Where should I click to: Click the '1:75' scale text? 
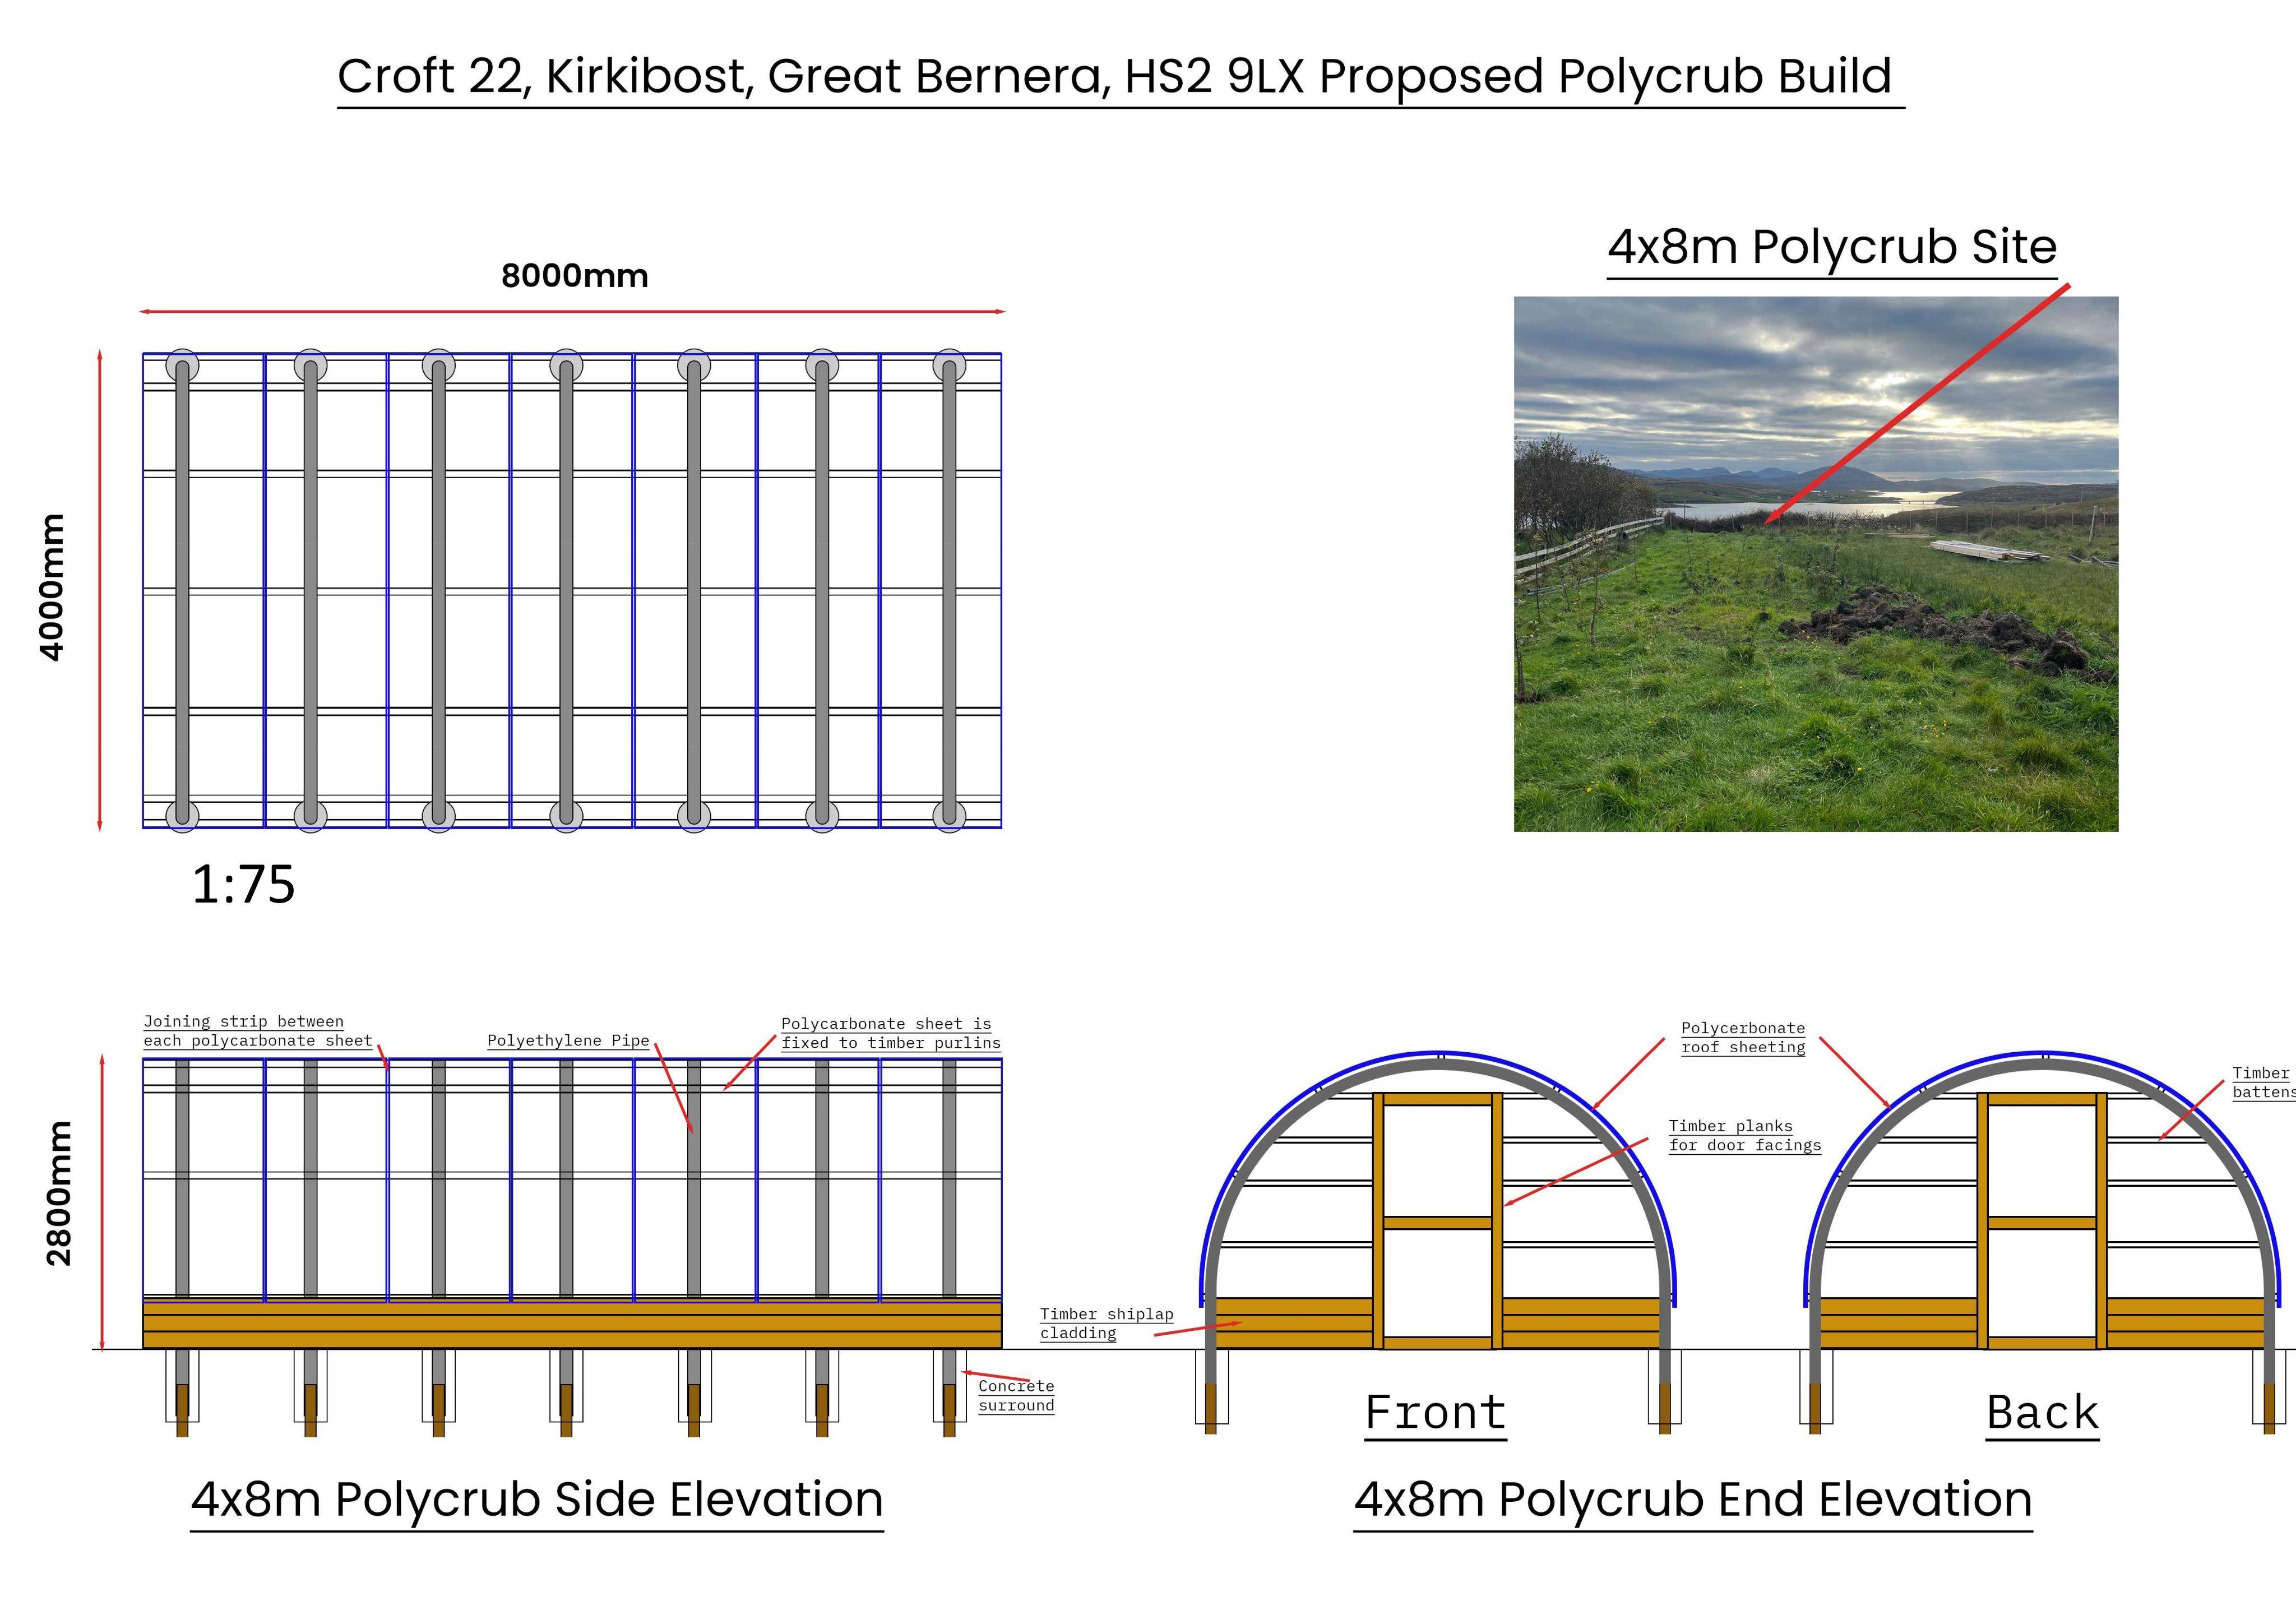coord(243,884)
